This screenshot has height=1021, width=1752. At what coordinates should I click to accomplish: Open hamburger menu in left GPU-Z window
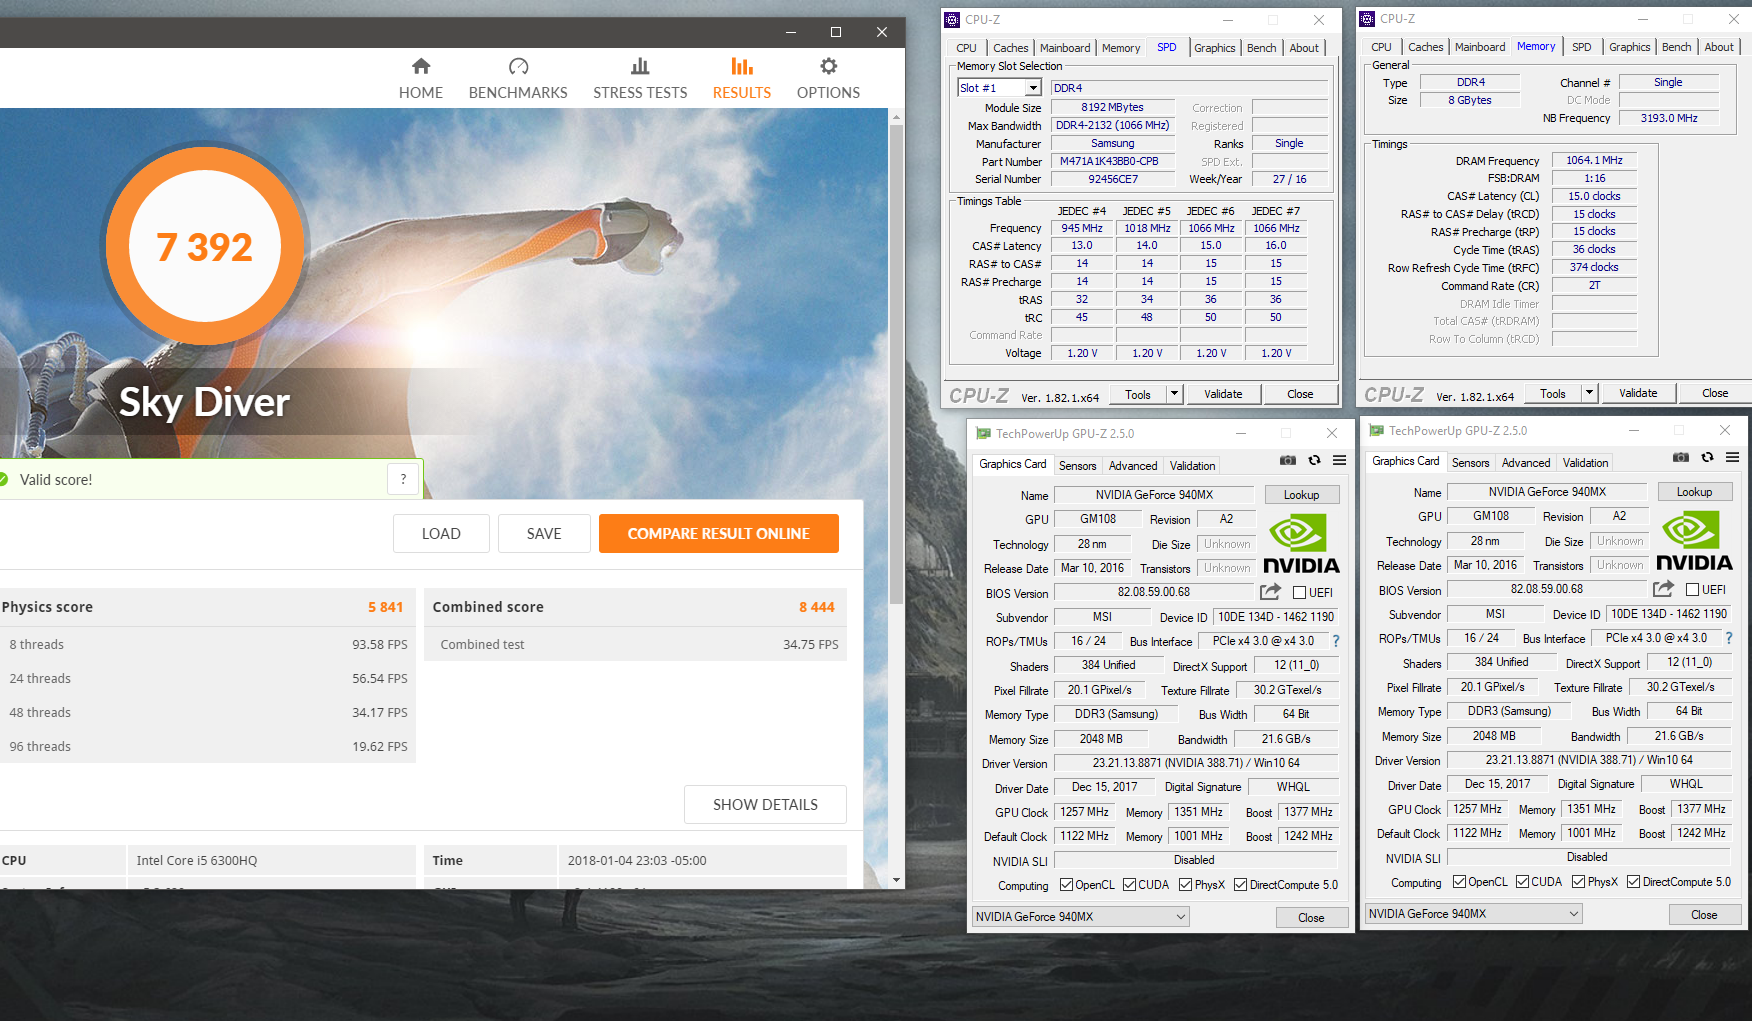[1339, 460]
